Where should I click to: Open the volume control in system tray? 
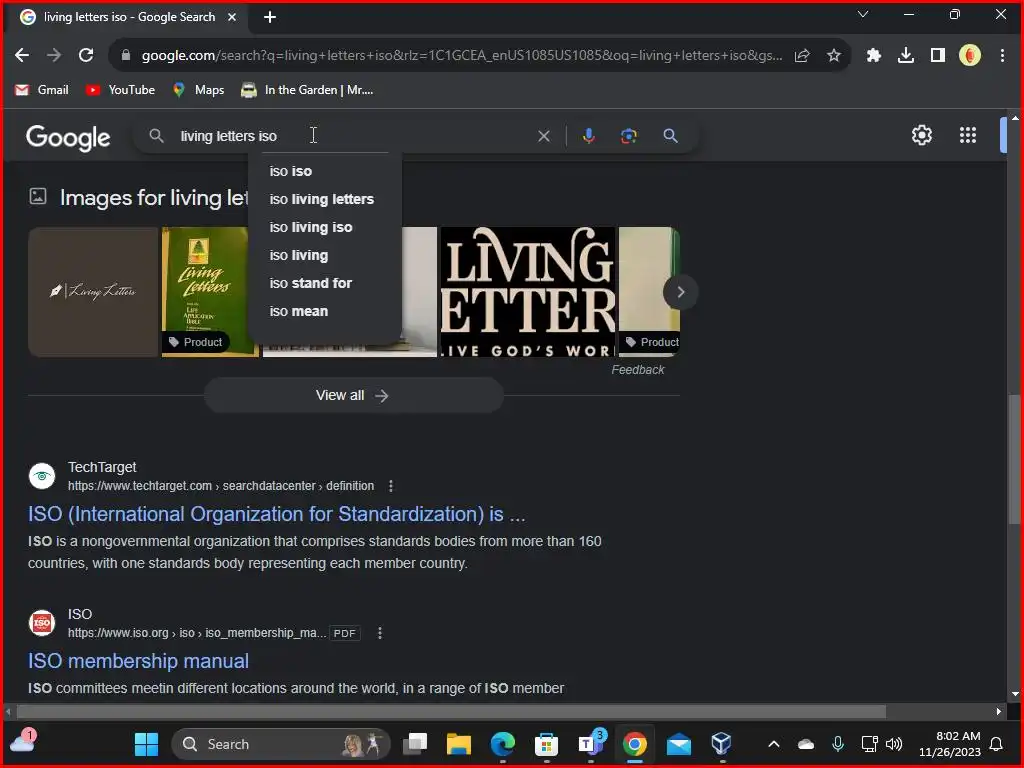(x=894, y=744)
